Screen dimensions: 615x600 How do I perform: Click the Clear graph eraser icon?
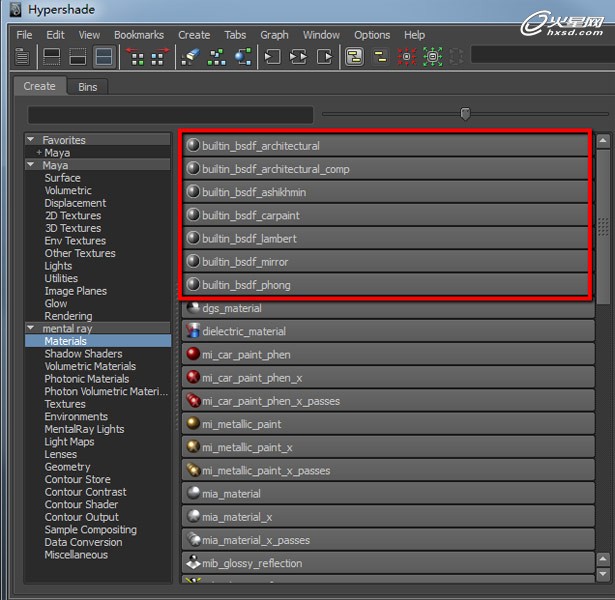[191, 57]
